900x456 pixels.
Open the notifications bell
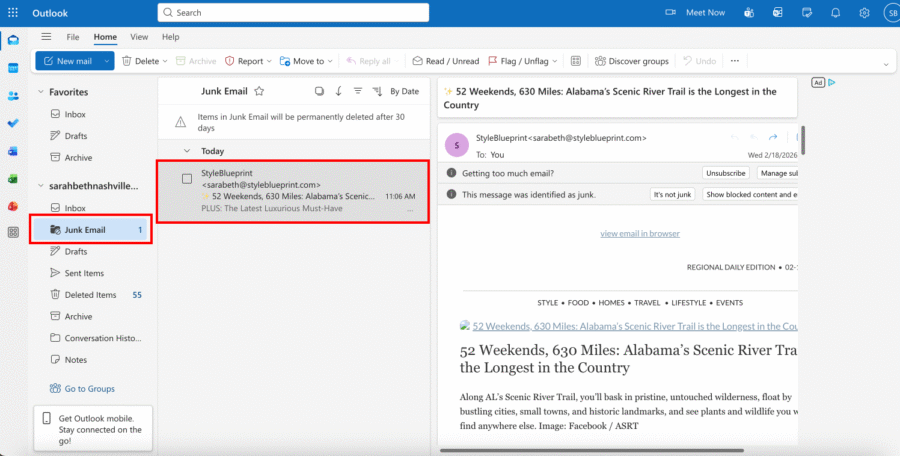(x=836, y=13)
